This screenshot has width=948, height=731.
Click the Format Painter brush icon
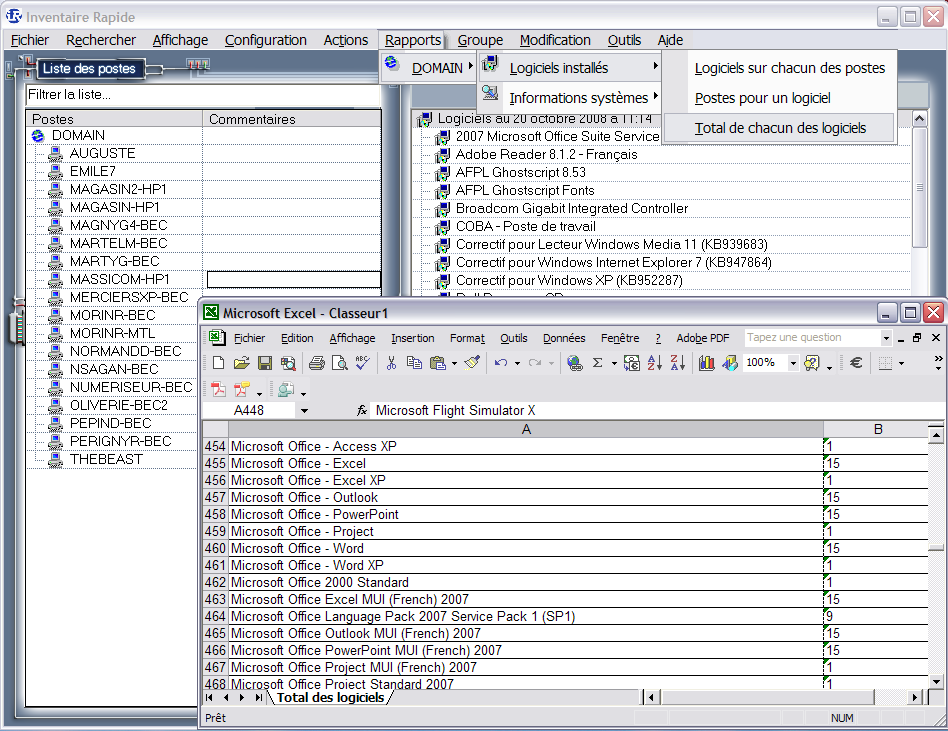pos(472,363)
